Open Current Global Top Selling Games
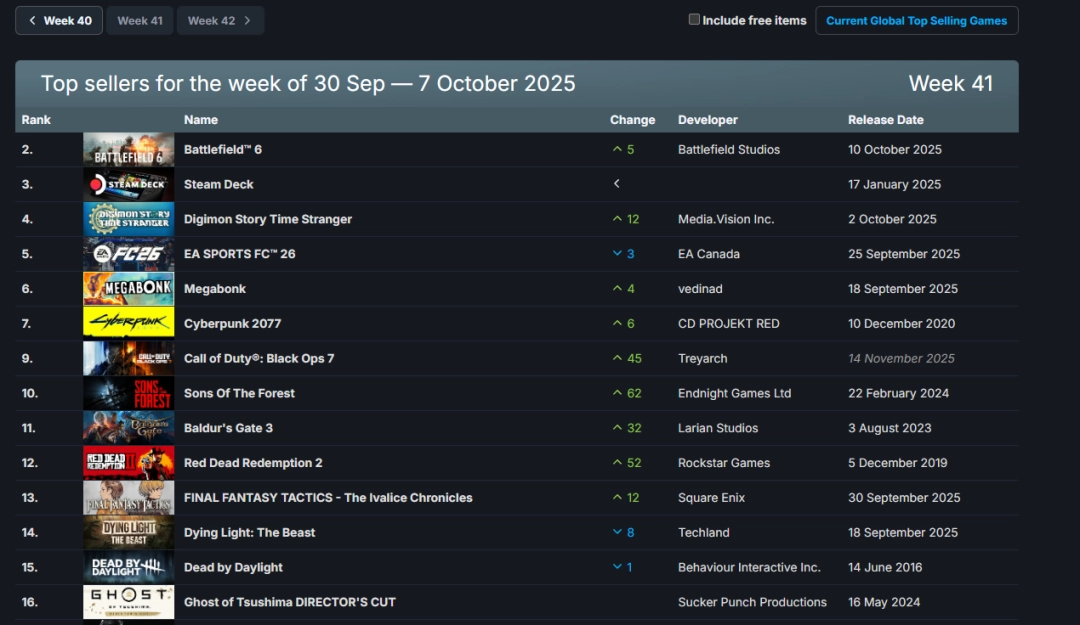Screen dimensions: 1080x625 917,20
